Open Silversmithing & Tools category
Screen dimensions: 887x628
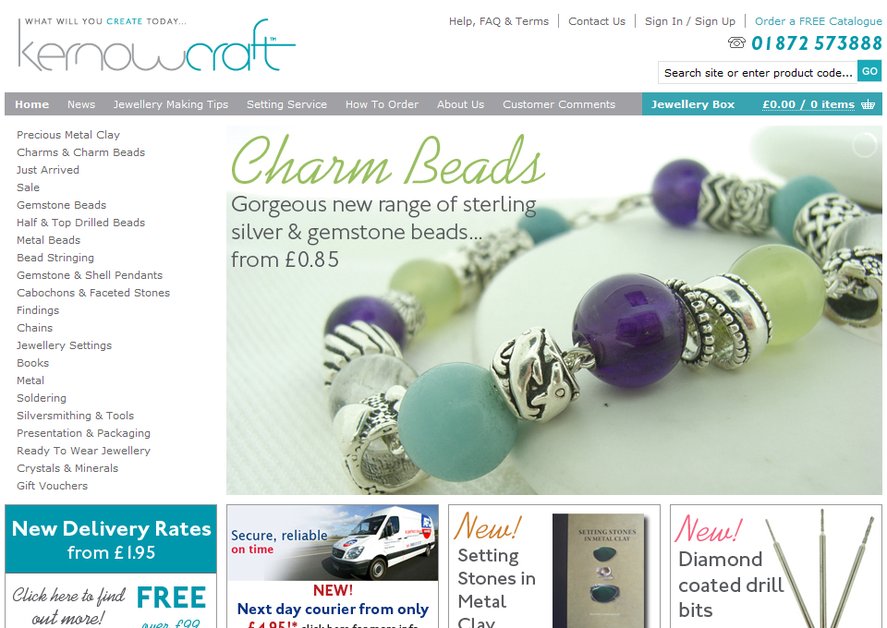pyautogui.click(x=75, y=415)
